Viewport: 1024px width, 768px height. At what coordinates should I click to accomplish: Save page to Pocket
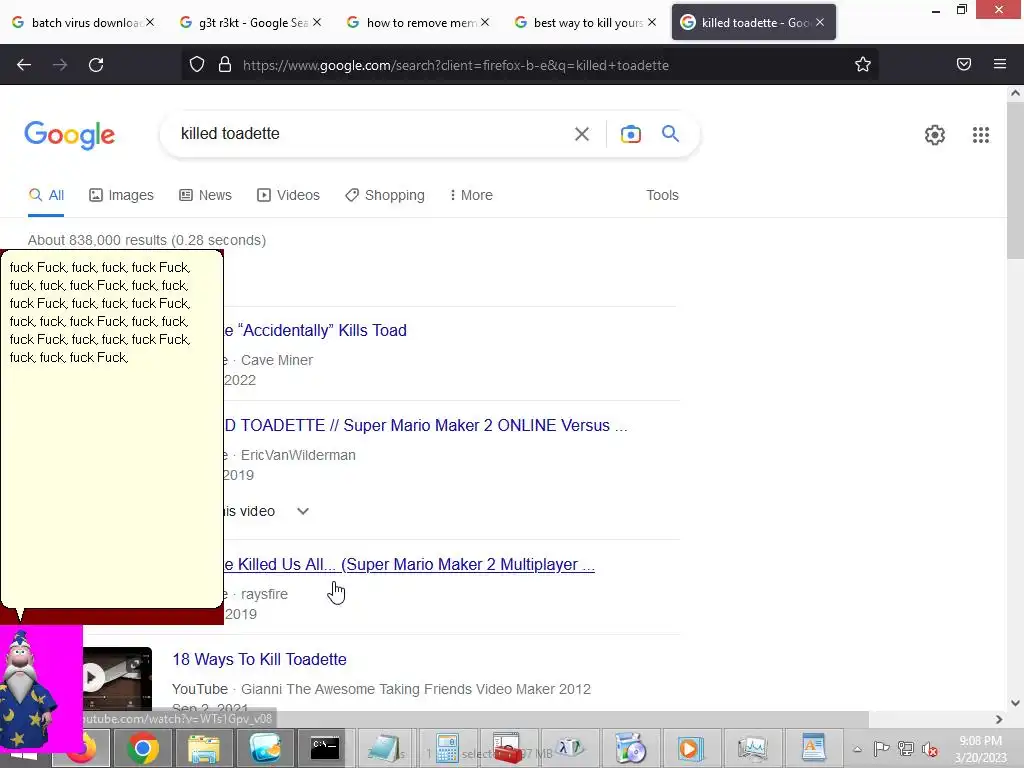963,64
